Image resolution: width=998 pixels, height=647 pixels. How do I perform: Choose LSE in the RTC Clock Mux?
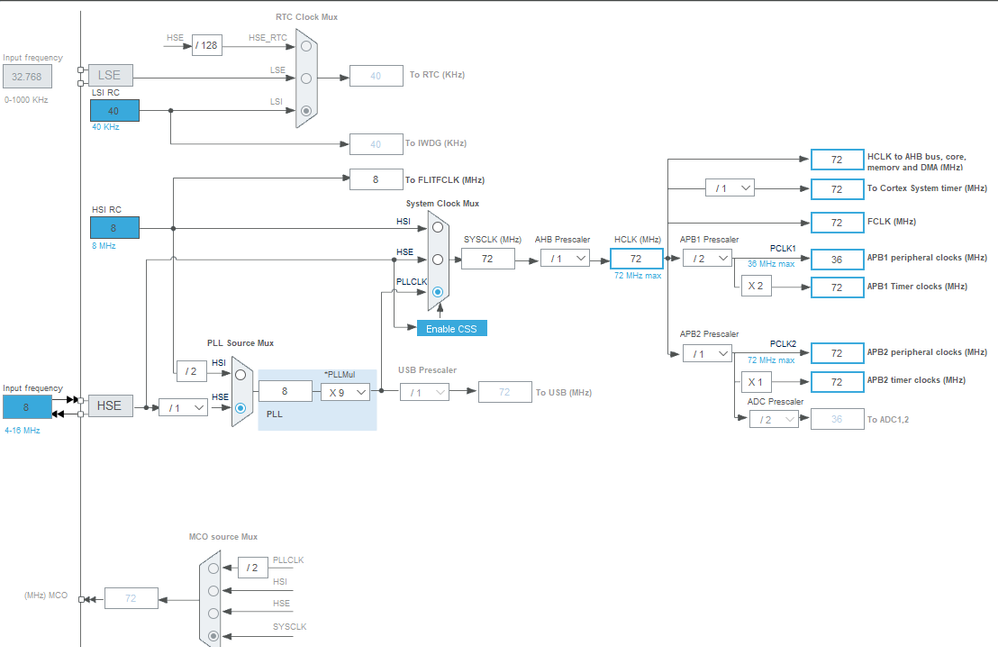[x=306, y=78]
